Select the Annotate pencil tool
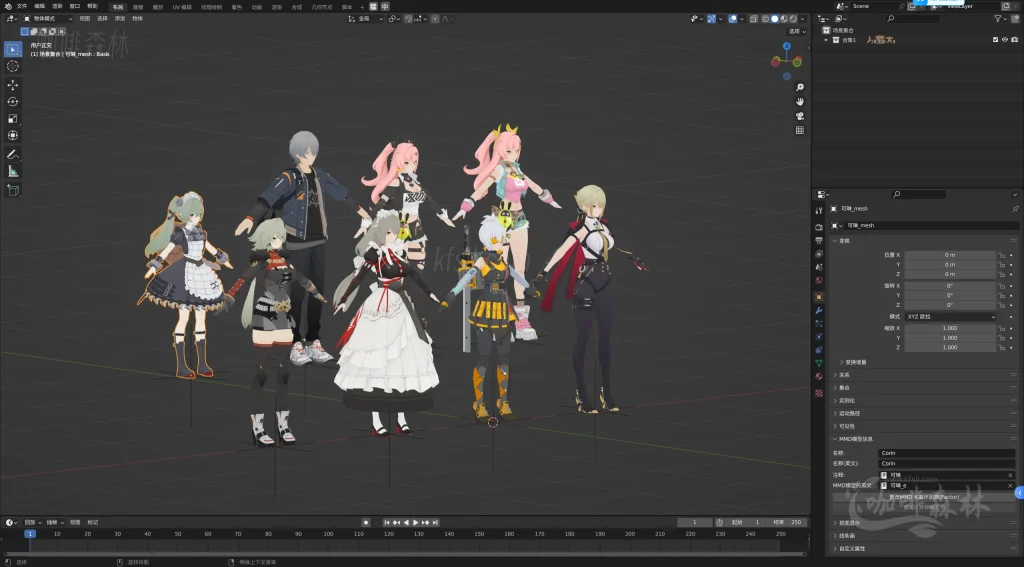 click(x=13, y=155)
